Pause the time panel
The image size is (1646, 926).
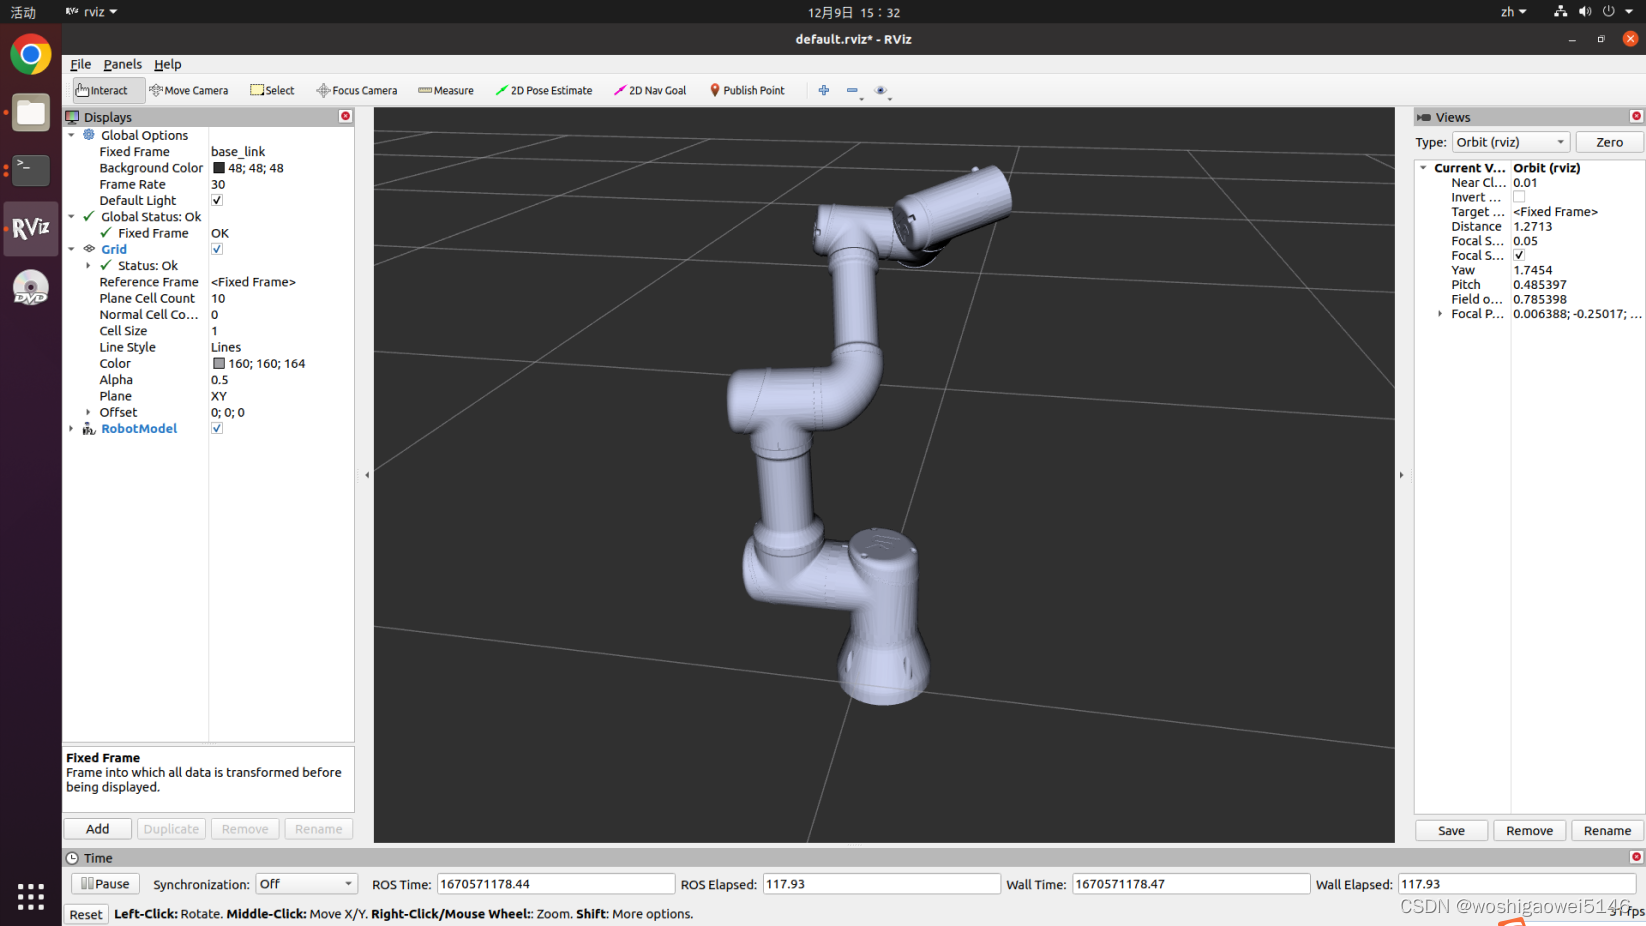point(105,884)
